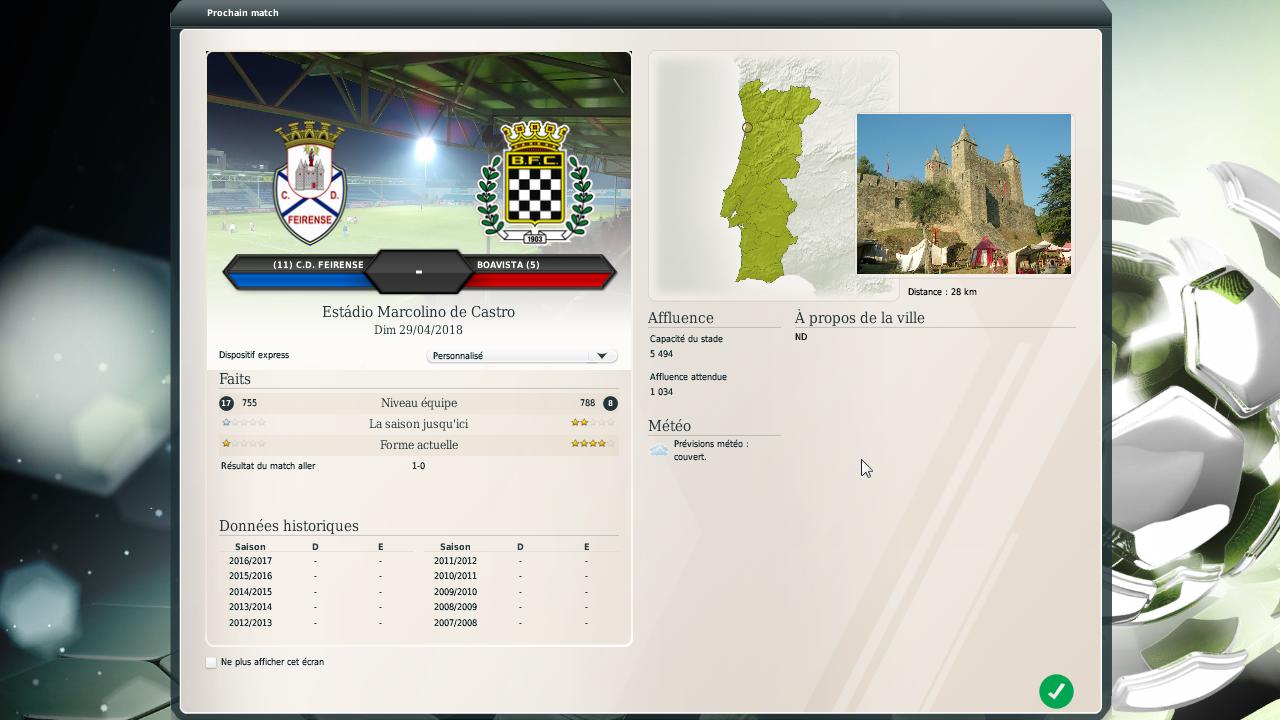Image resolution: width=1280 pixels, height=720 pixels.
Task: Click the '2012/2013' season row
Action: (316, 623)
